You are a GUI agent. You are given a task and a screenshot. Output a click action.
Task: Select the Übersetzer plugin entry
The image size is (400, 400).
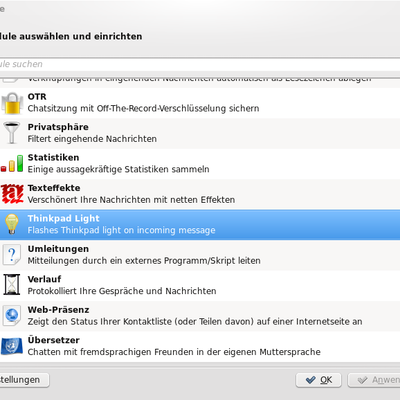(x=200, y=346)
